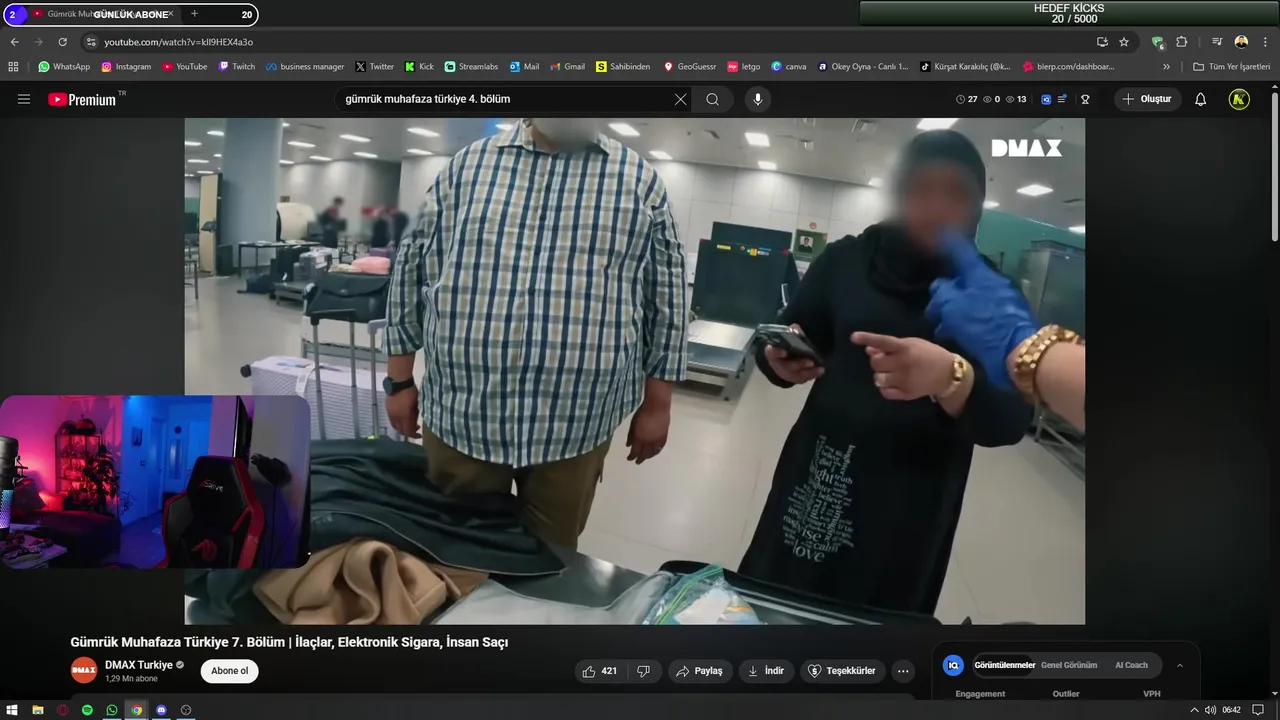Open the Sahibinden bookmark

point(623,67)
